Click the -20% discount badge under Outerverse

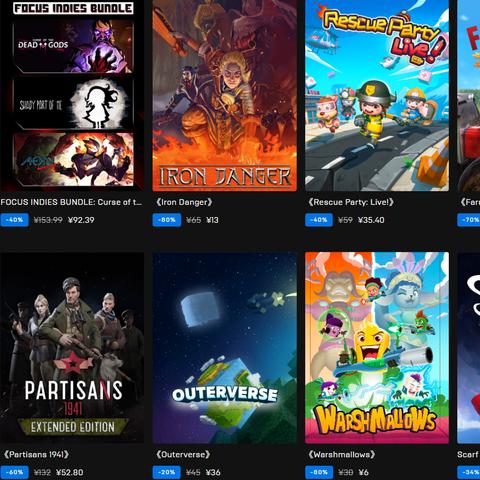pyautogui.click(x=167, y=472)
